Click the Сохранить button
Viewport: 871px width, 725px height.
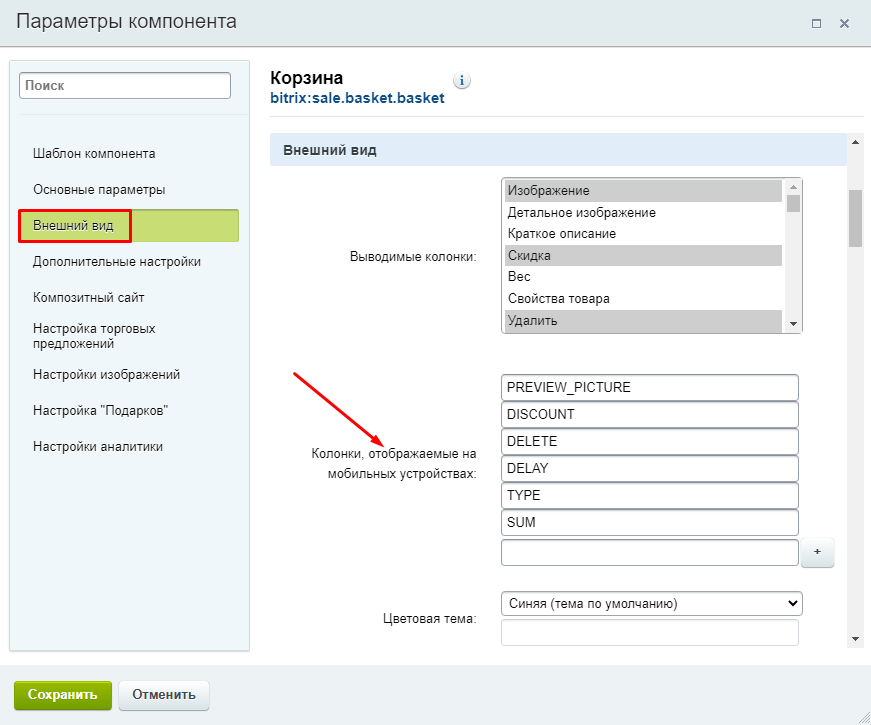tap(63, 695)
